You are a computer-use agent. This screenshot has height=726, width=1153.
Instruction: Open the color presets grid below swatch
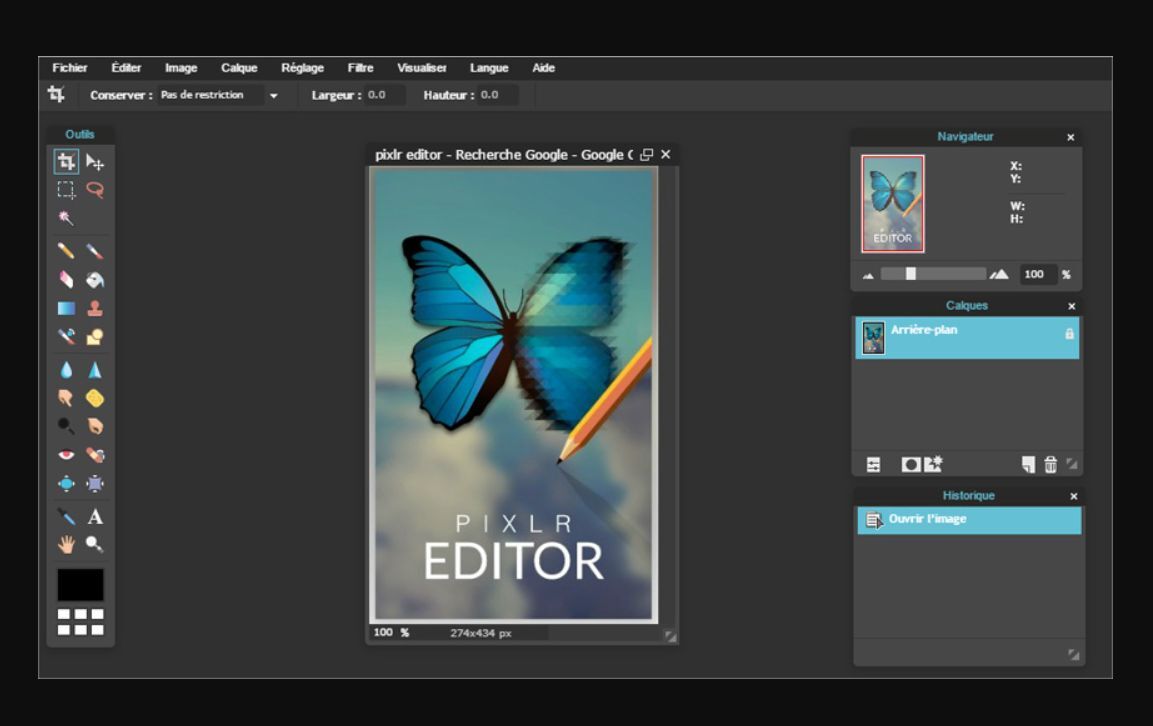coord(80,622)
